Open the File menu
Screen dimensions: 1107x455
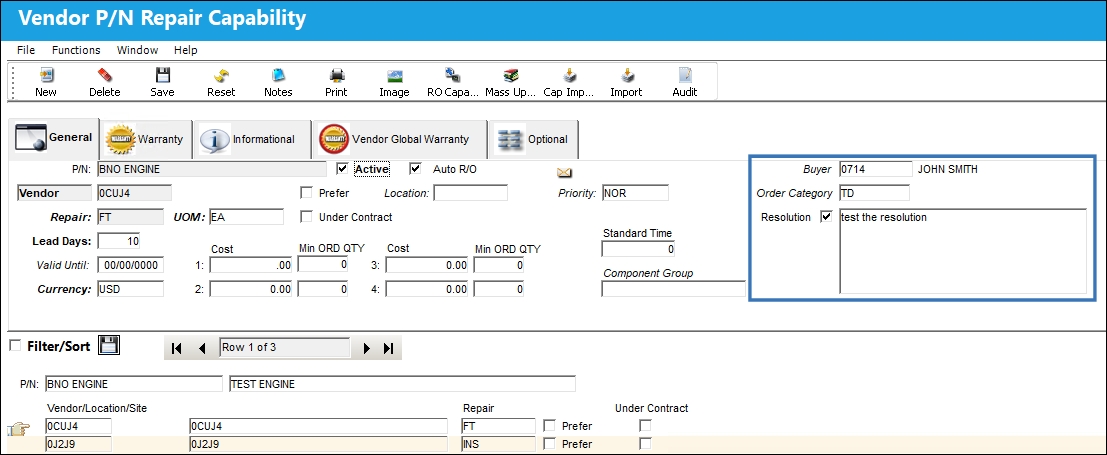pyautogui.click(x=25, y=50)
